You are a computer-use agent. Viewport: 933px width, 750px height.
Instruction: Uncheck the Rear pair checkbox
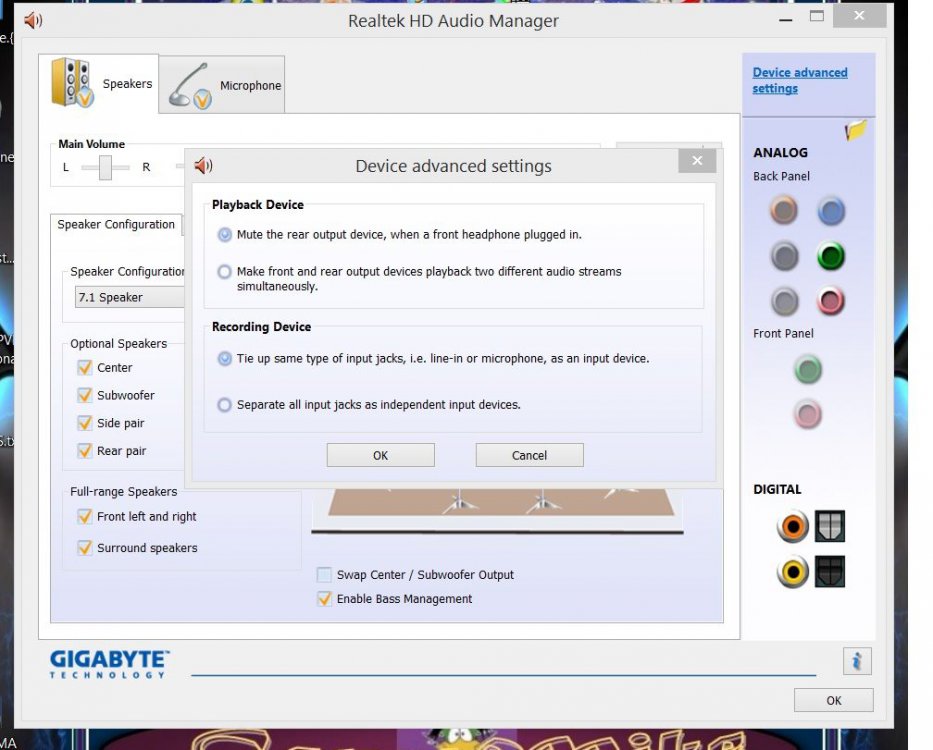tap(84, 451)
